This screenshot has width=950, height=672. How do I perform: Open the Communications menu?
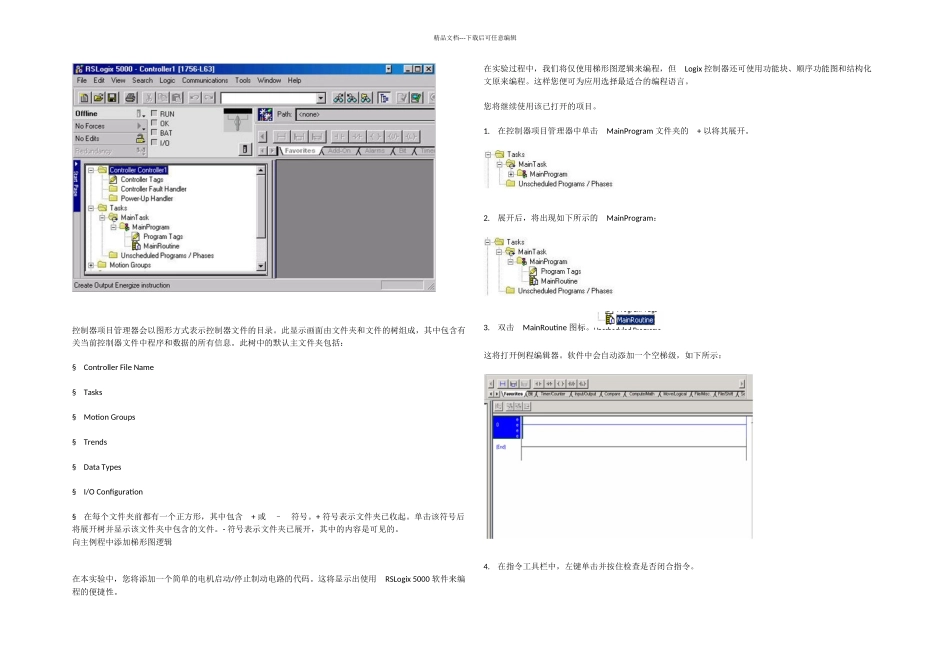[x=205, y=80]
